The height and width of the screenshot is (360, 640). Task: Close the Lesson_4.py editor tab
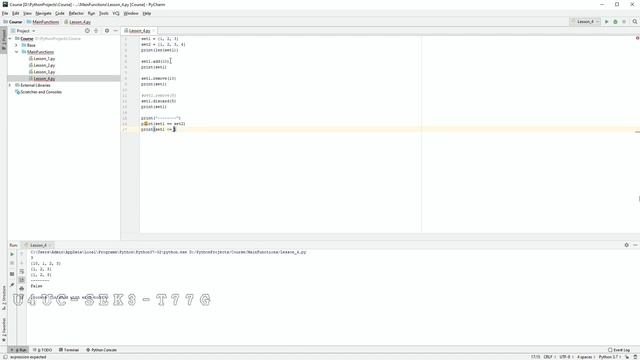point(154,31)
